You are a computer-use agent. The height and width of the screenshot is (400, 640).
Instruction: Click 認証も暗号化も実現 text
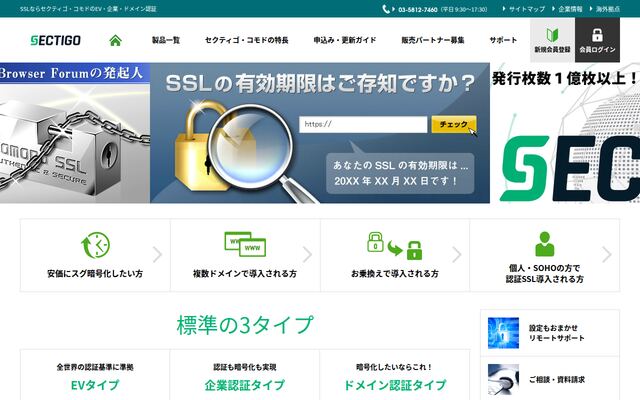[245, 367]
